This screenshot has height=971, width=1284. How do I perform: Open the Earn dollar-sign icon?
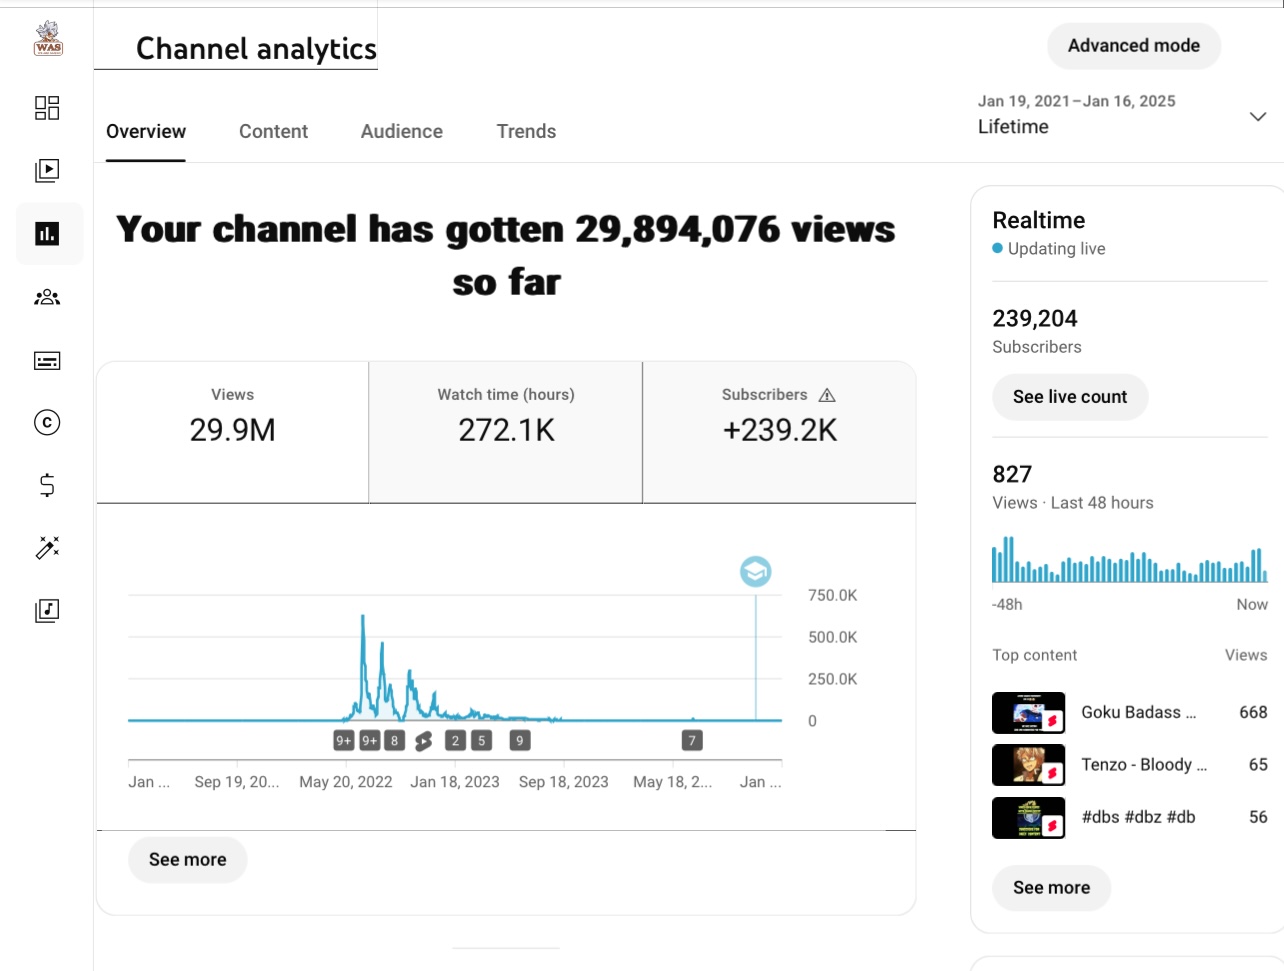pyautogui.click(x=47, y=486)
